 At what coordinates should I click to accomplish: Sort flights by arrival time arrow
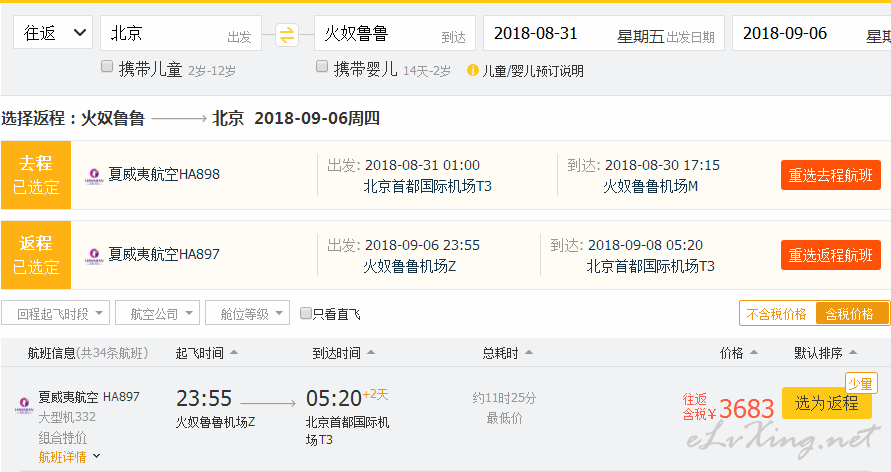[371, 353]
